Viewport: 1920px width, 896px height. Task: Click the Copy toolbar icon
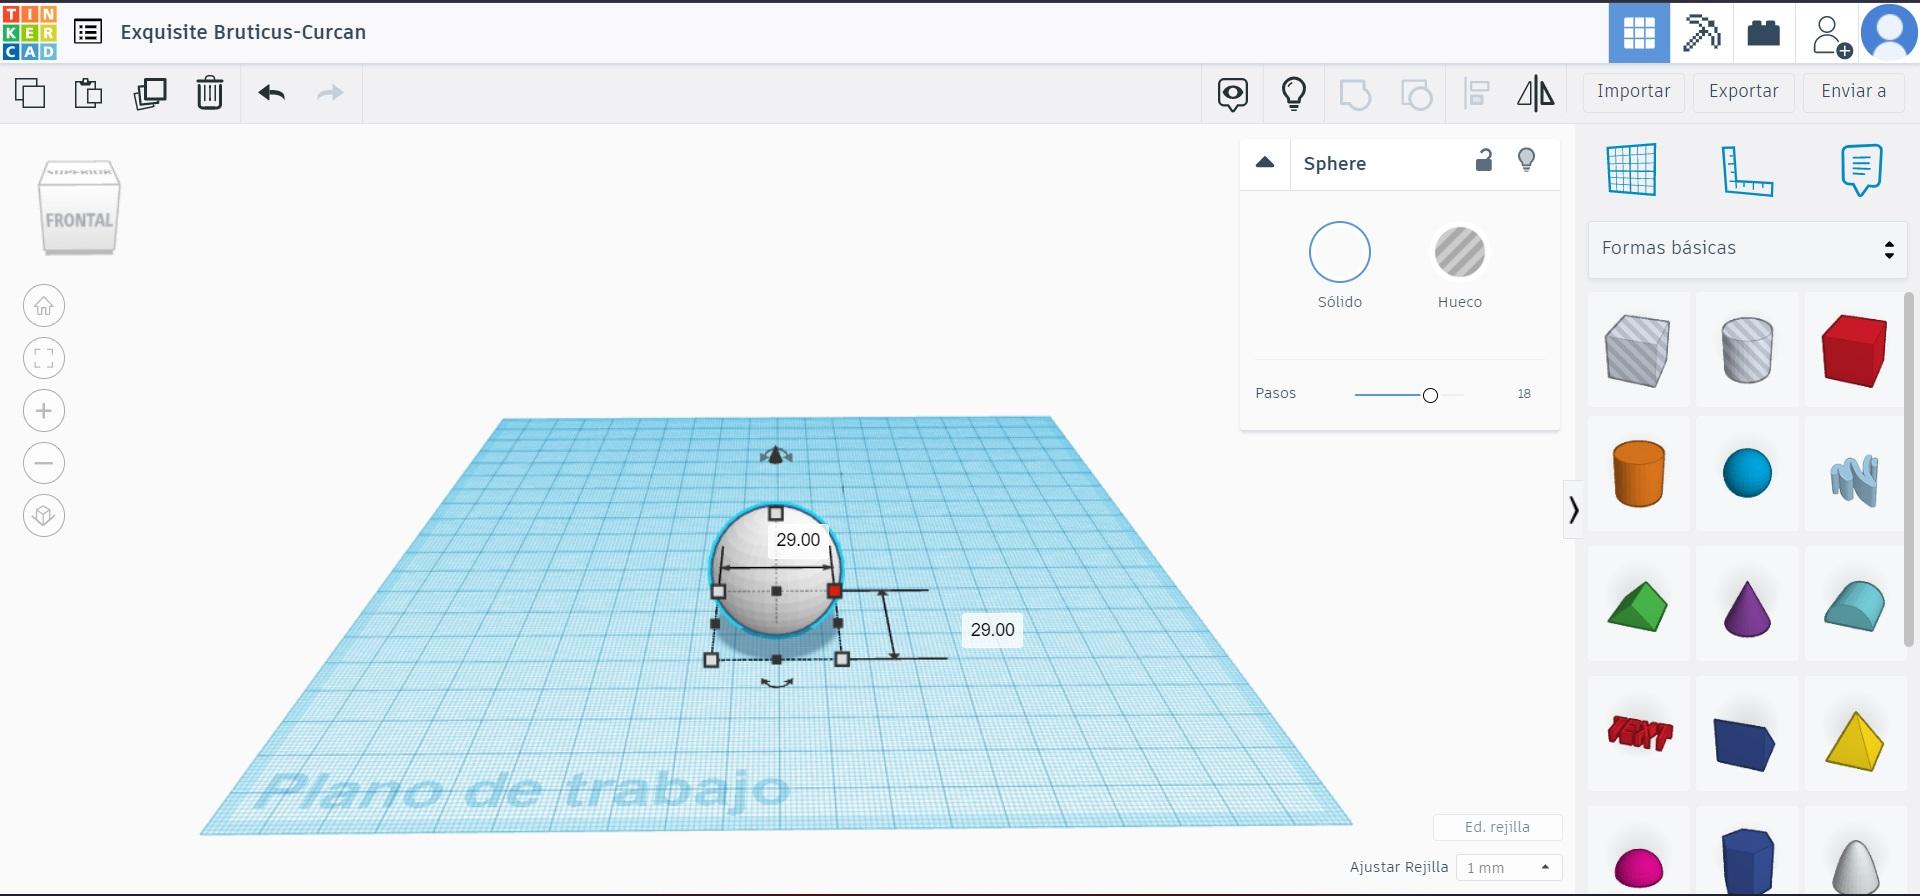pyautogui.click(x=30, y=93)
